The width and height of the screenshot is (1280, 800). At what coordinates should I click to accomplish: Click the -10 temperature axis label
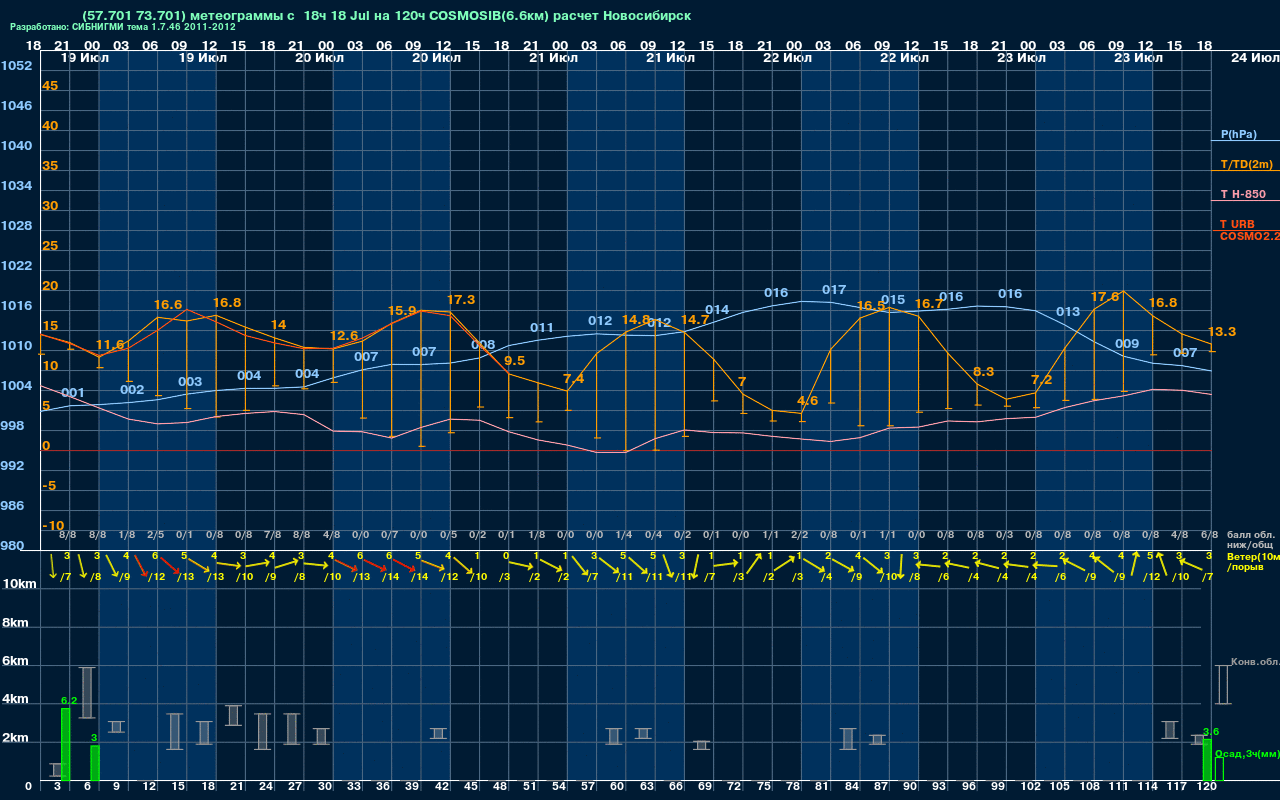click(53, 526)
